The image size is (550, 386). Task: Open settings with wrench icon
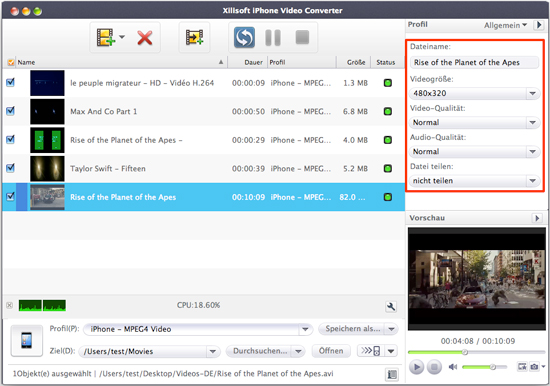point(391,306)
